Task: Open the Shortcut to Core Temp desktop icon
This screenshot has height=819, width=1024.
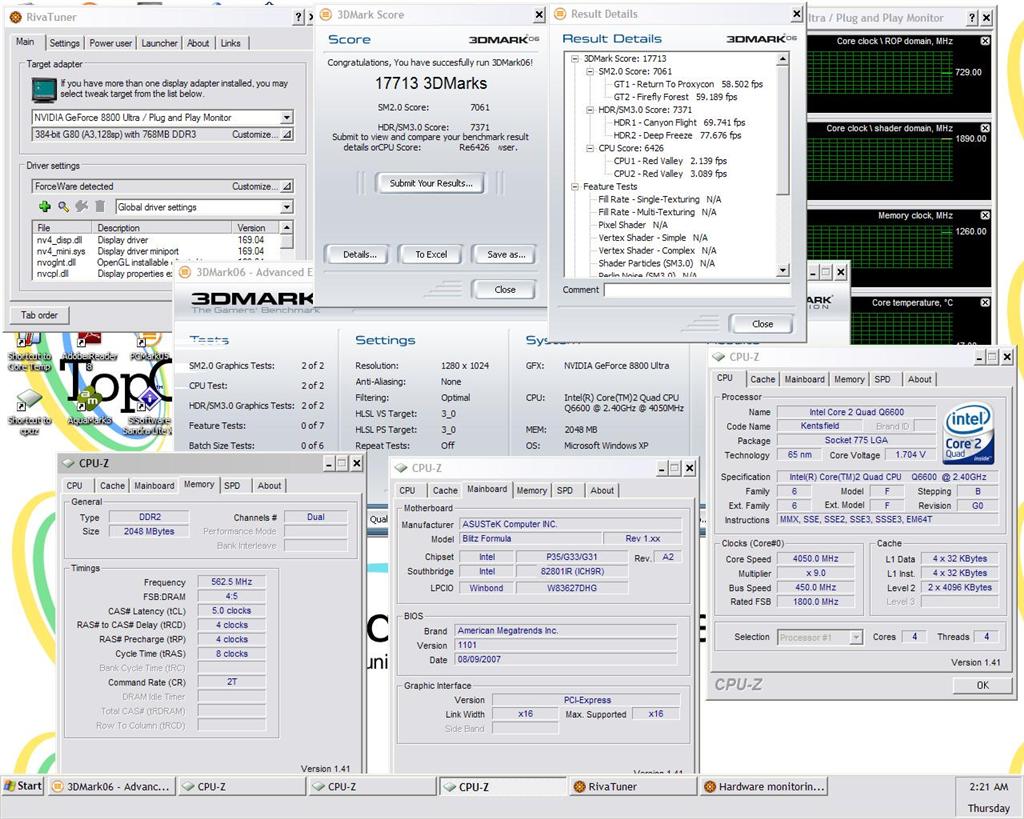Action: tap(29, 353)
